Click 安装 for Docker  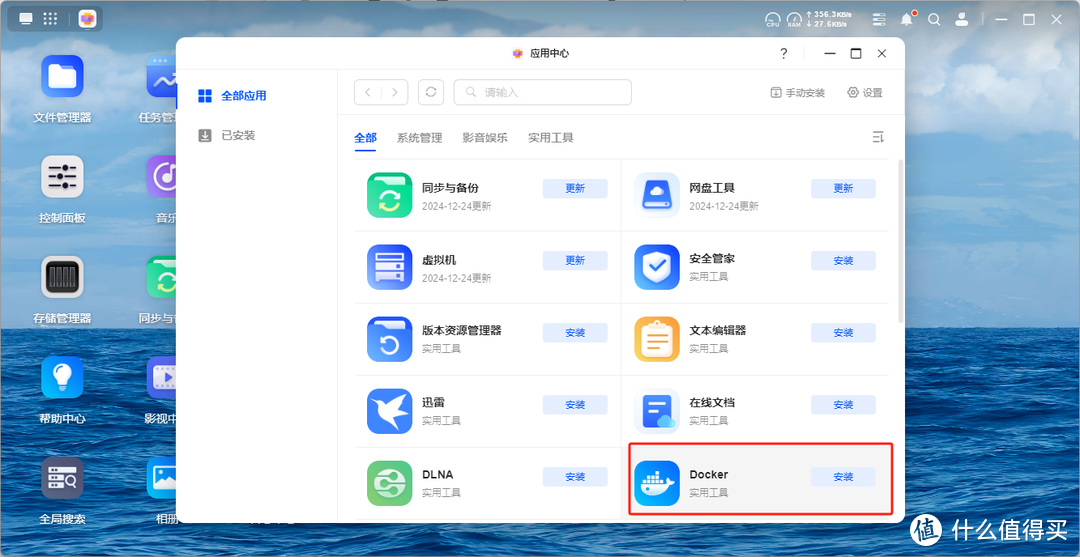click(x=843, y=477)
